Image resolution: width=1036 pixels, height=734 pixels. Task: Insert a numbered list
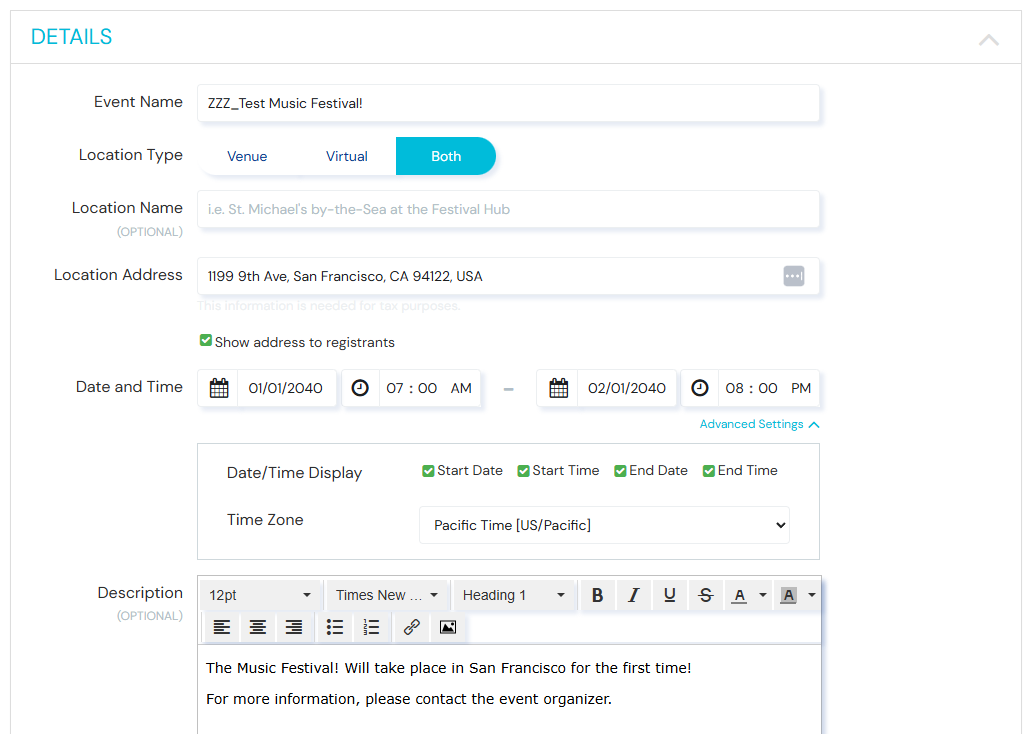(371, 627)
